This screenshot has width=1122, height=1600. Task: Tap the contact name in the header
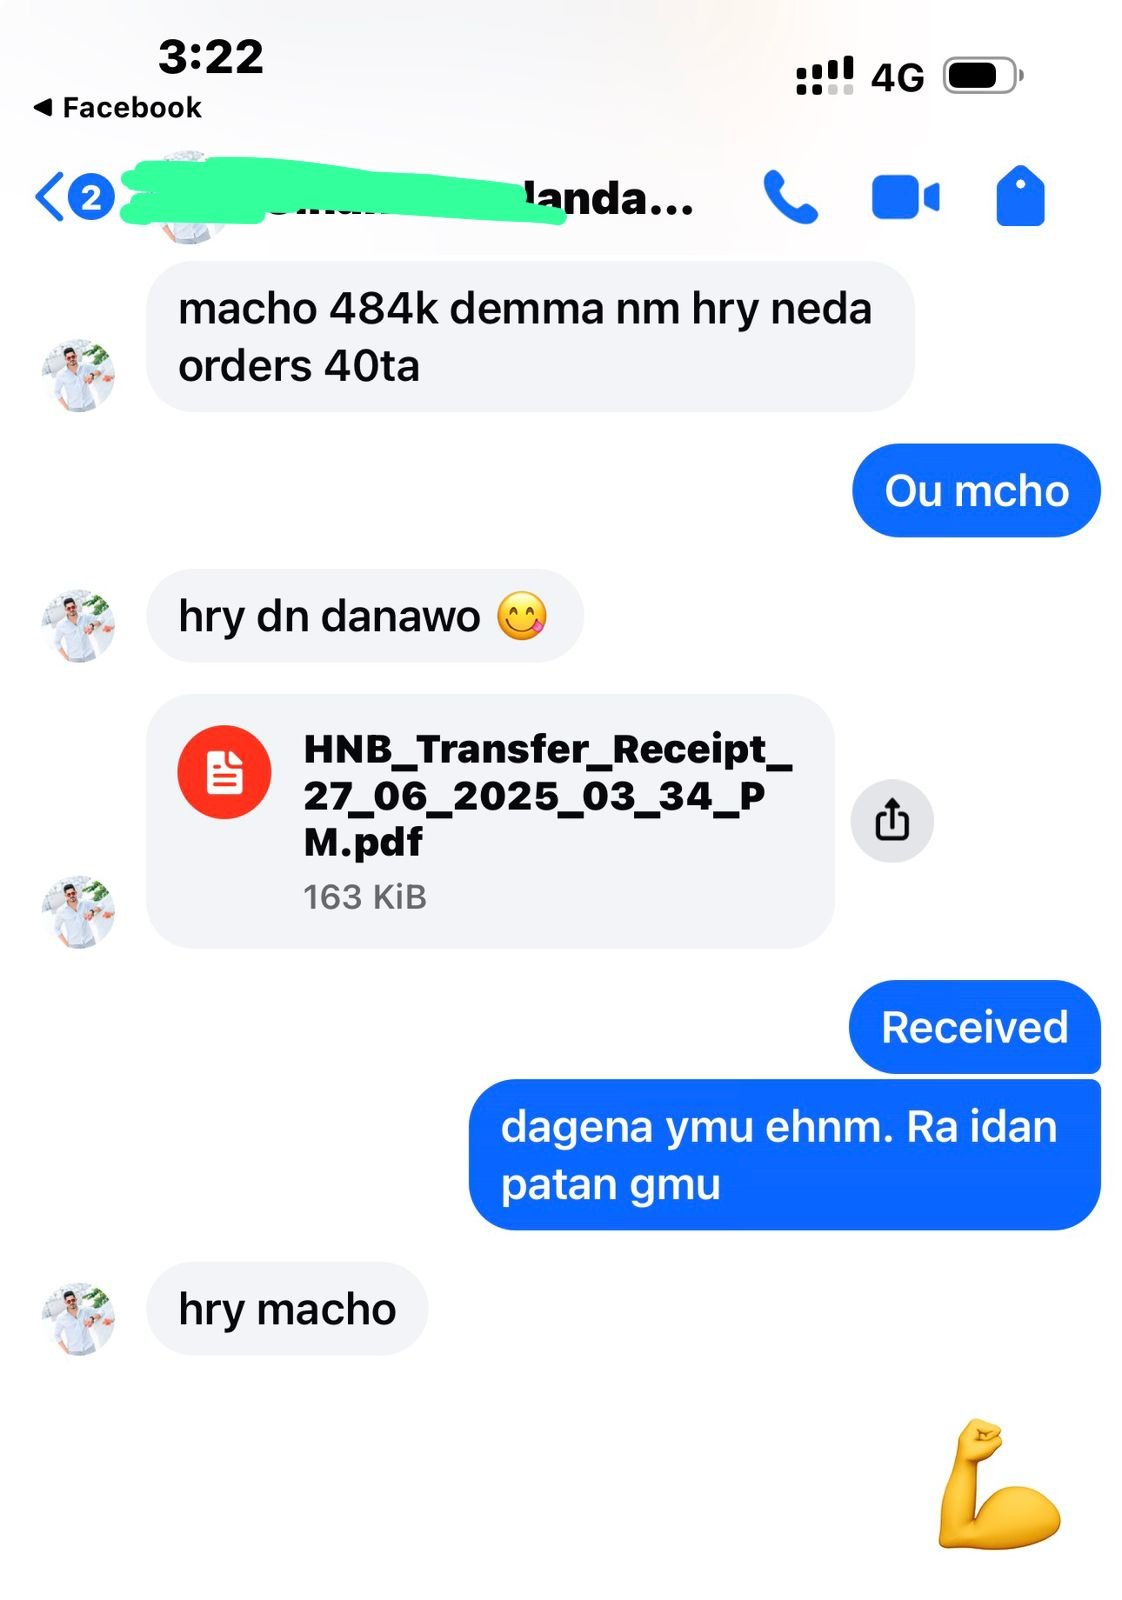(x=410, y=198)
